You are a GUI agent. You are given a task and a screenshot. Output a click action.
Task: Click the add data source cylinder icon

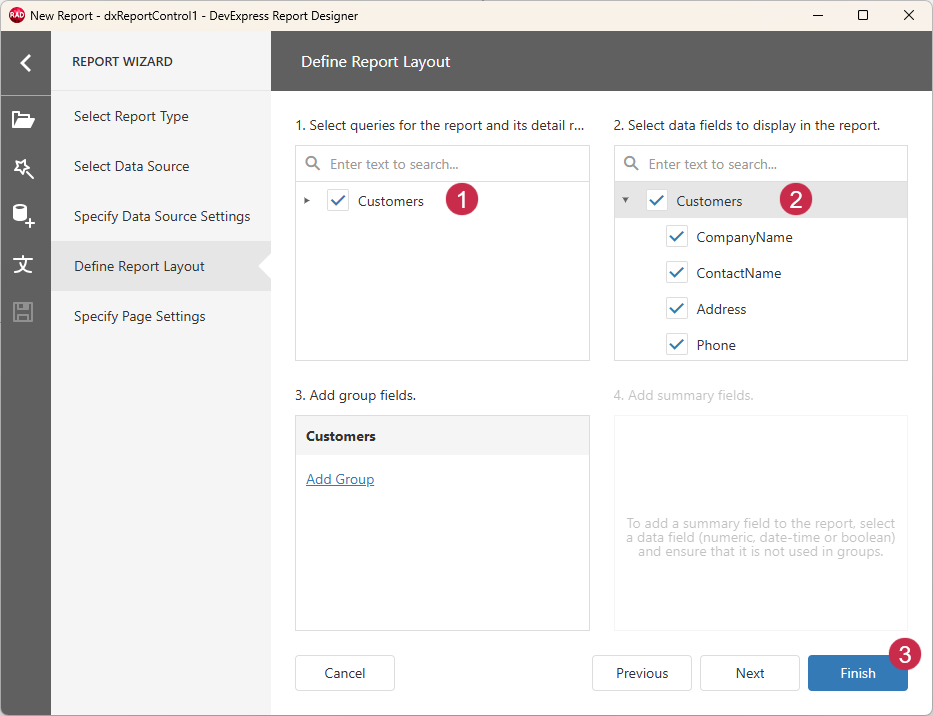(x=24, y=215)
